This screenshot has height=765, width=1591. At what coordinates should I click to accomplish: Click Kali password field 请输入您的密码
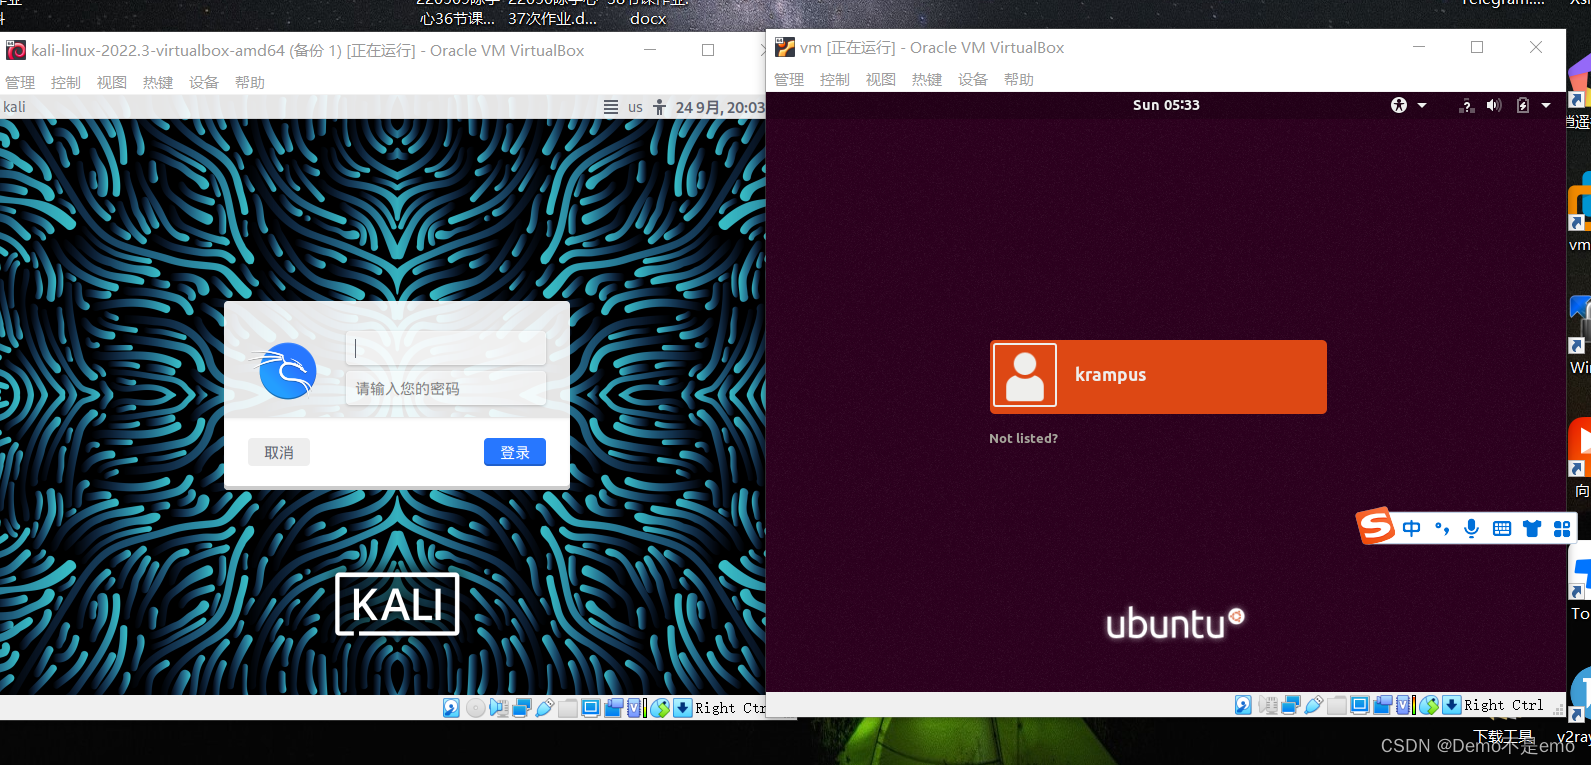(x=446, y=388)
